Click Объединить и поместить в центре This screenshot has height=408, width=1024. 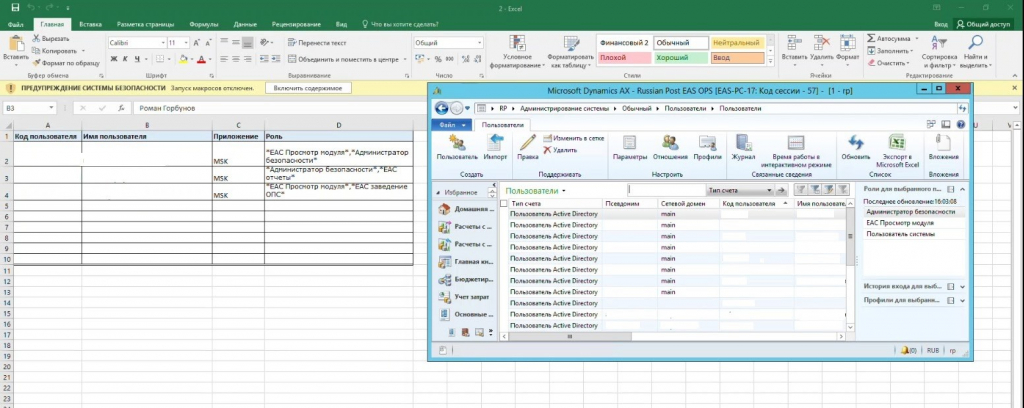pos(343,59)
